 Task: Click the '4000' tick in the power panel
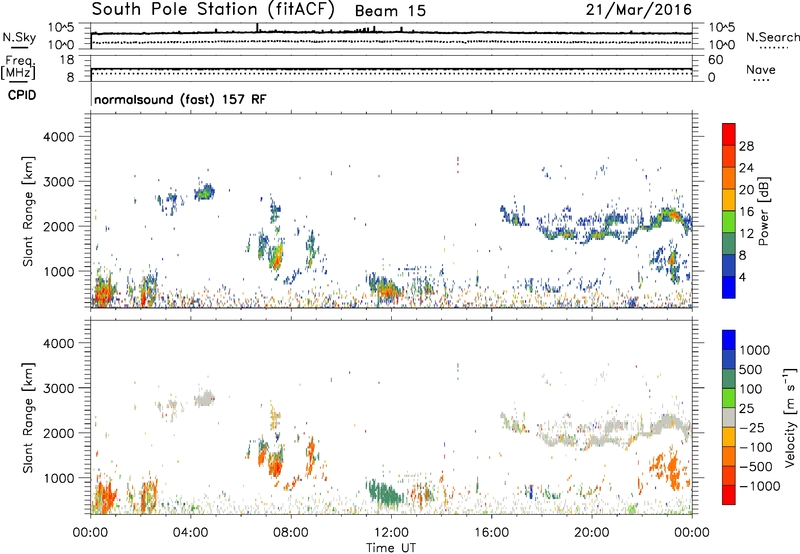tap(58, 137)
